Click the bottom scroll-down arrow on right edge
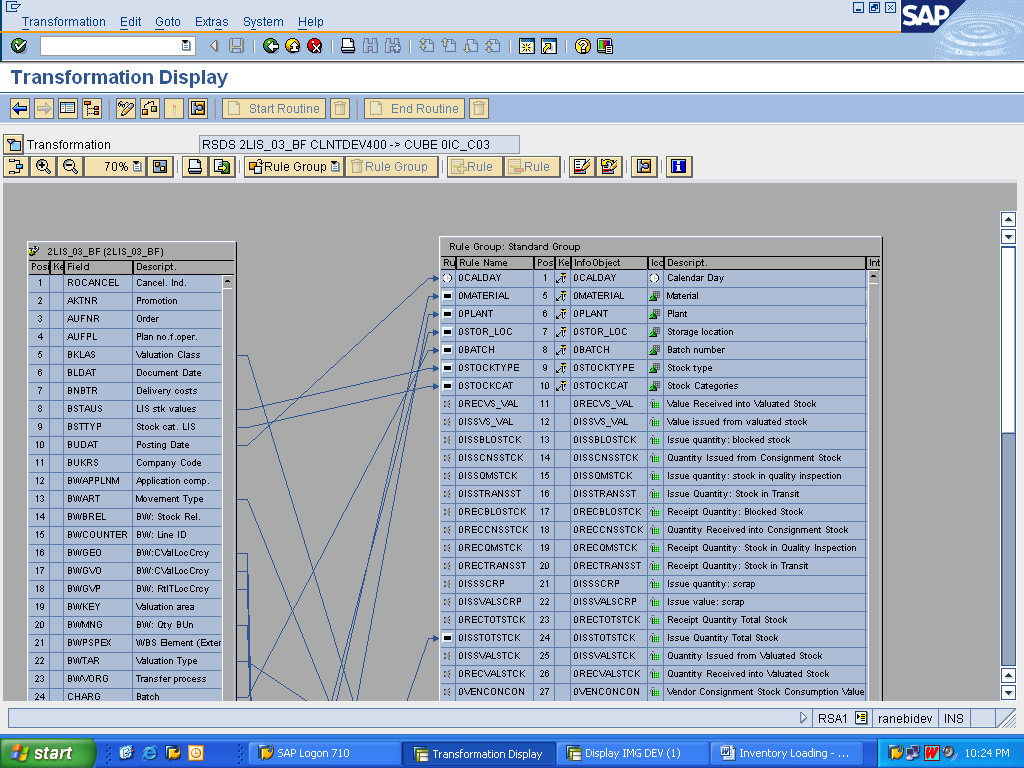Screen dimensions: 1024x768 click(x=1008, y=692)
